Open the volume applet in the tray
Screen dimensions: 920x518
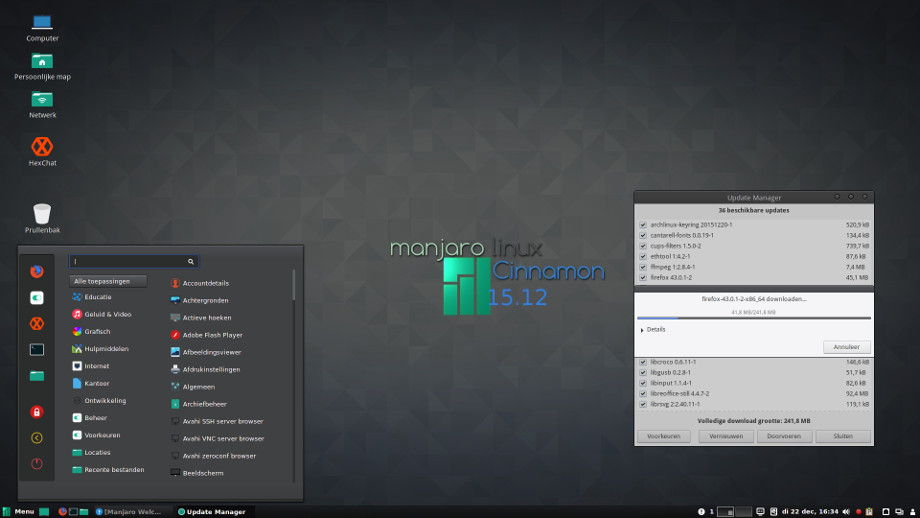(x=845, y=512)
